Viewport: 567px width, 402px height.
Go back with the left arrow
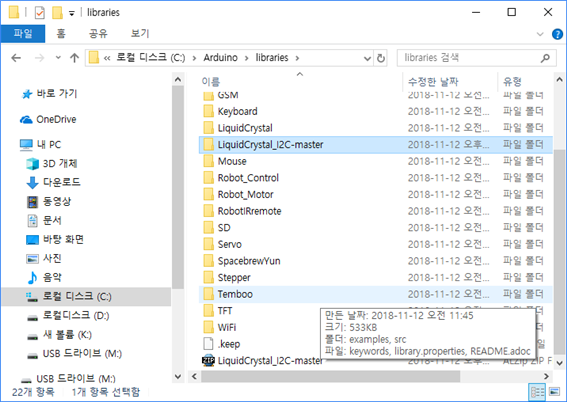(x=16, y=58)
